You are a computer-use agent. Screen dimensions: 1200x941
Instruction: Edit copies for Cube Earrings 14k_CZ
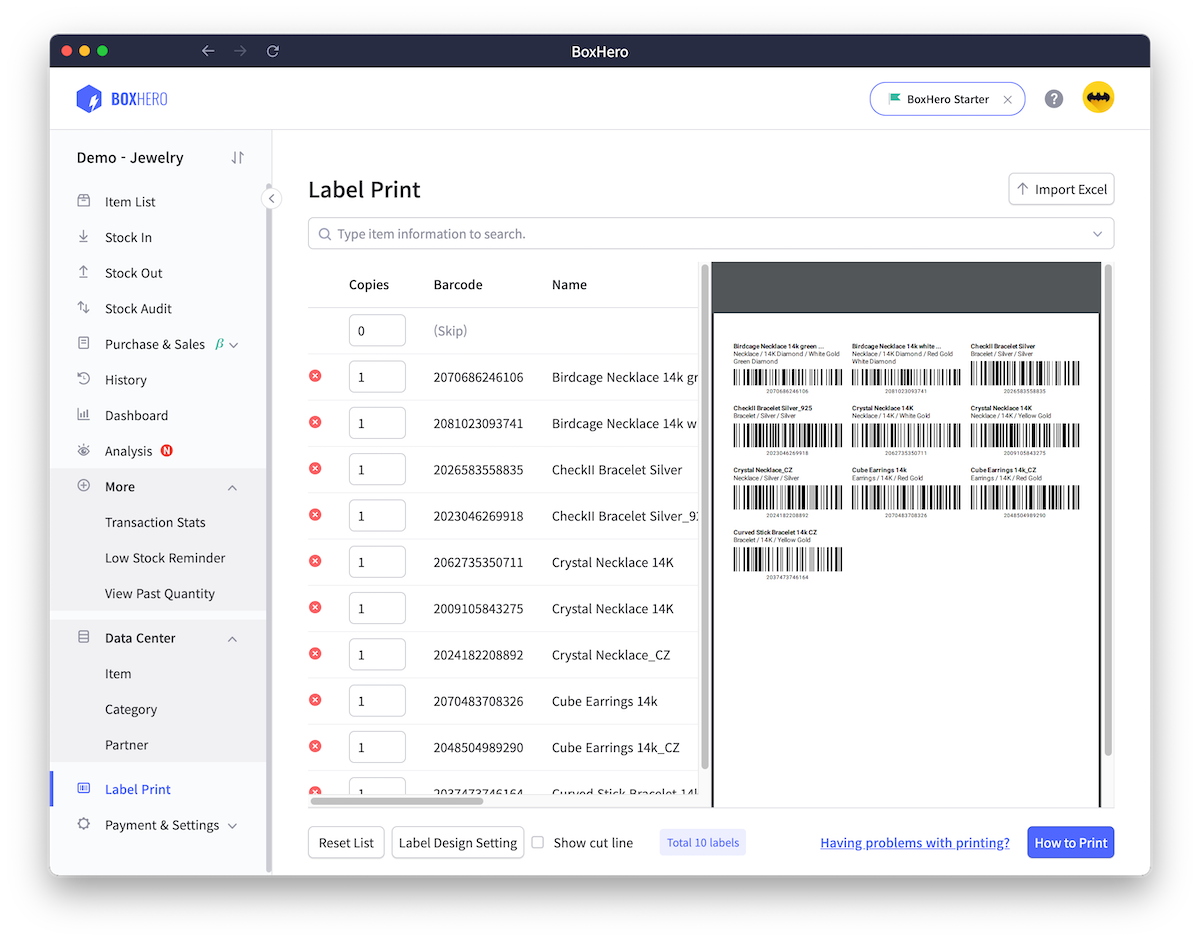(x=377, y=747)
